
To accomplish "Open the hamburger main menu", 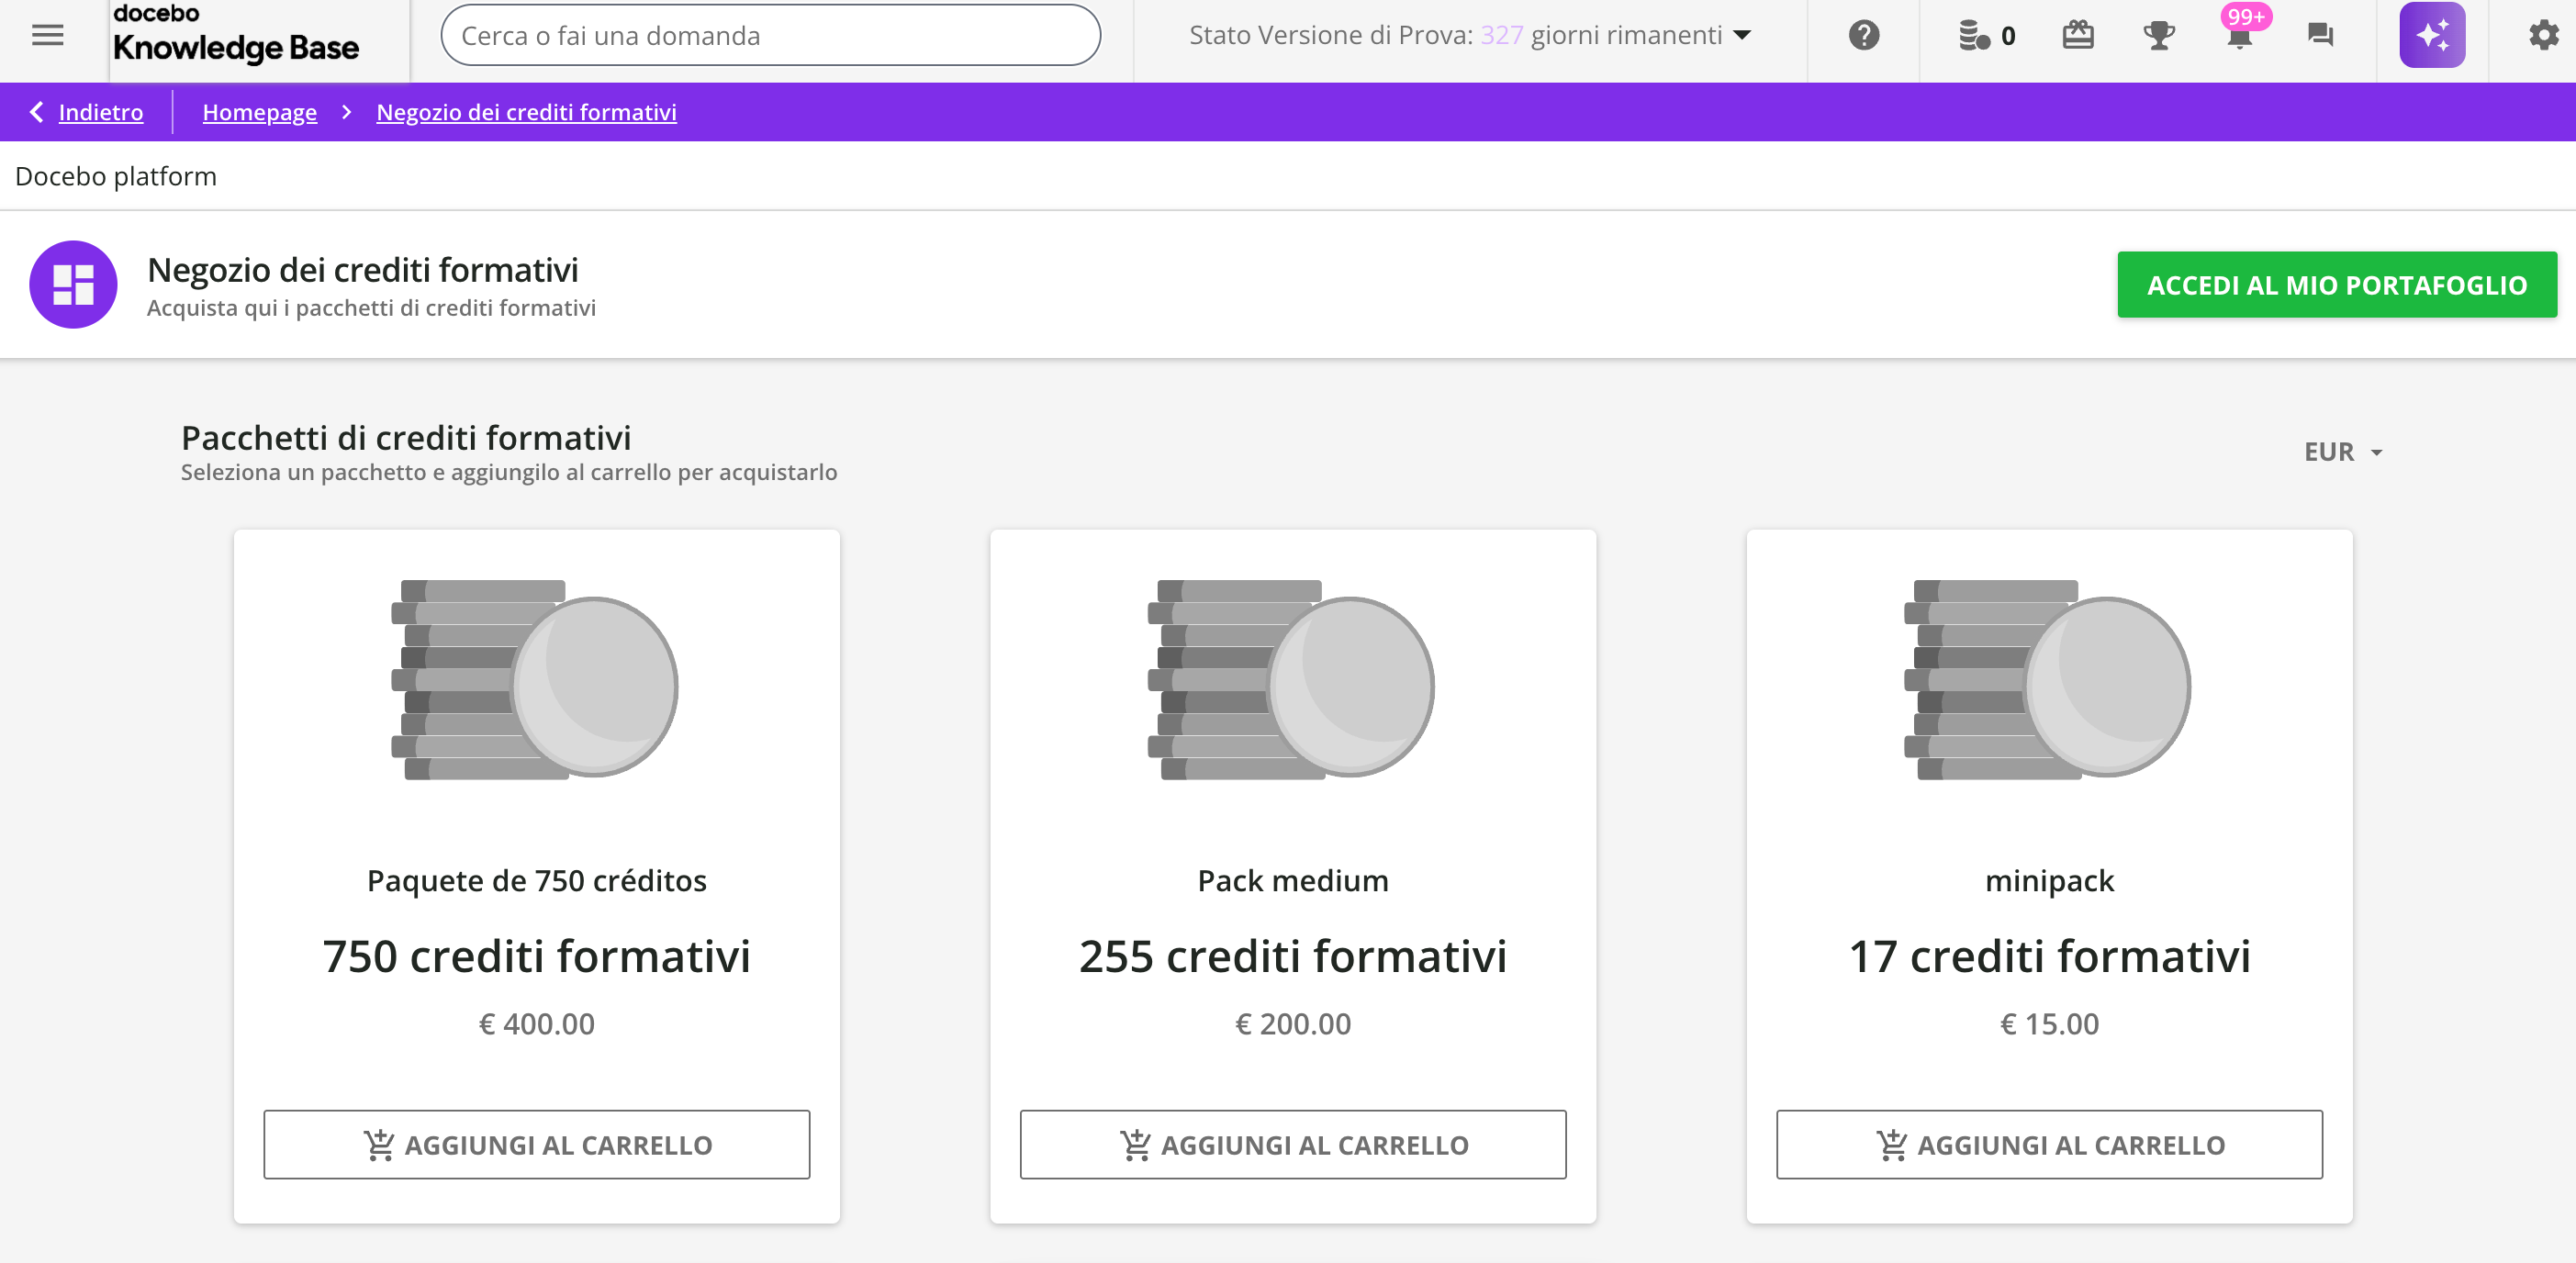I will [47, 35].
